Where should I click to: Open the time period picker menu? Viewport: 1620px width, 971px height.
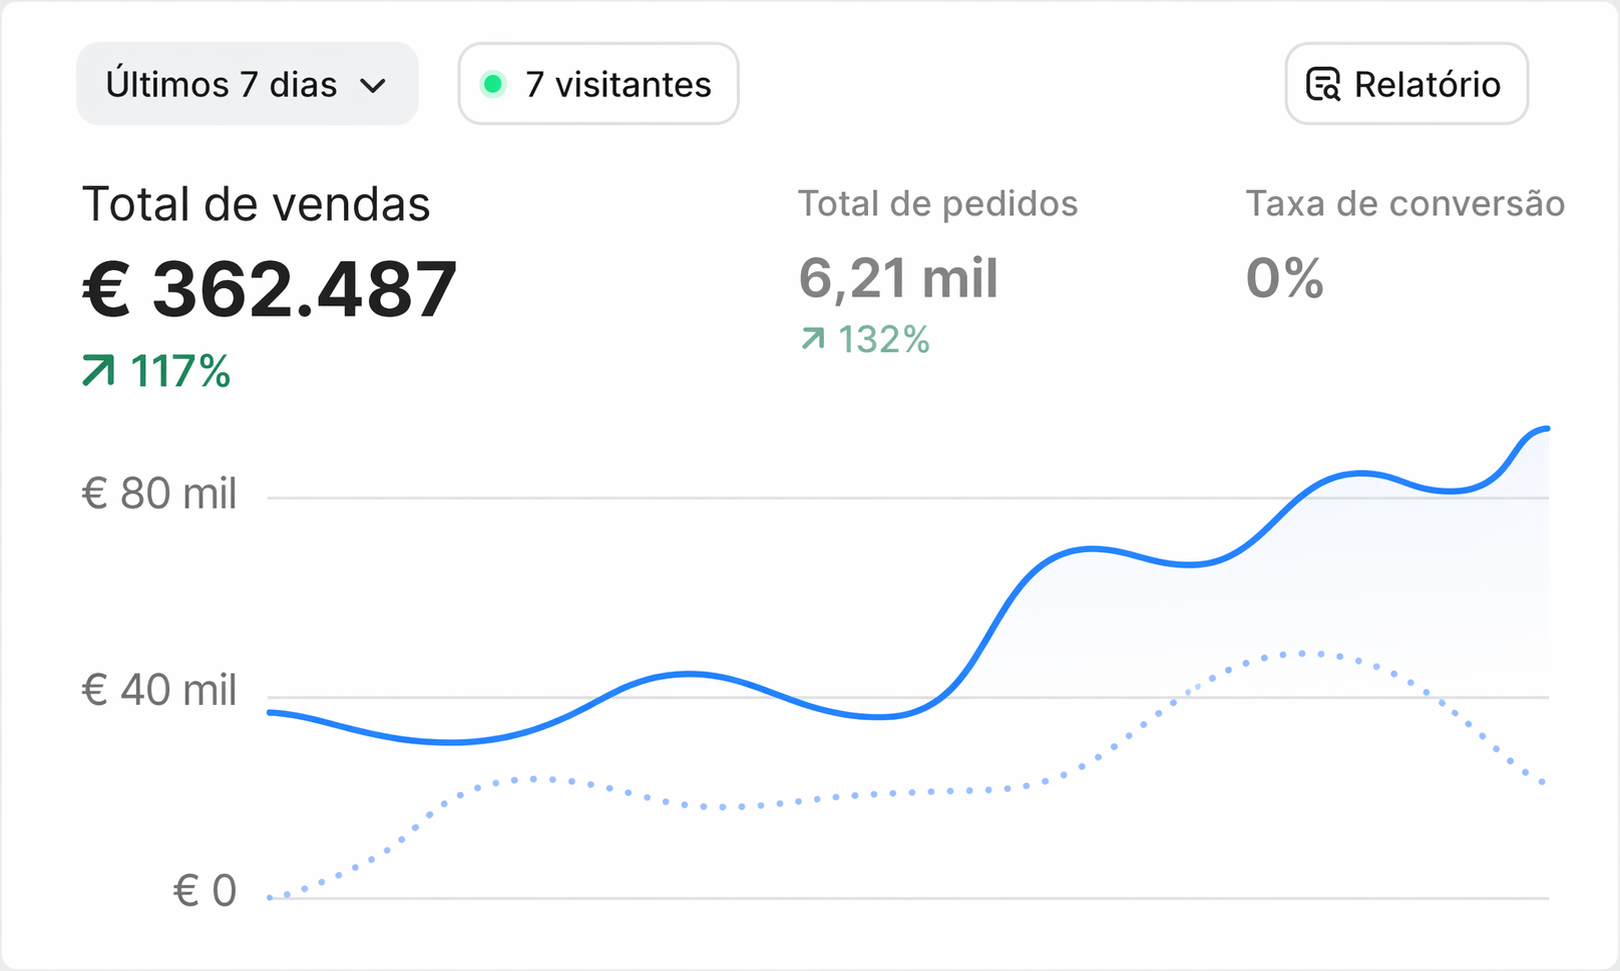point(246,84)
